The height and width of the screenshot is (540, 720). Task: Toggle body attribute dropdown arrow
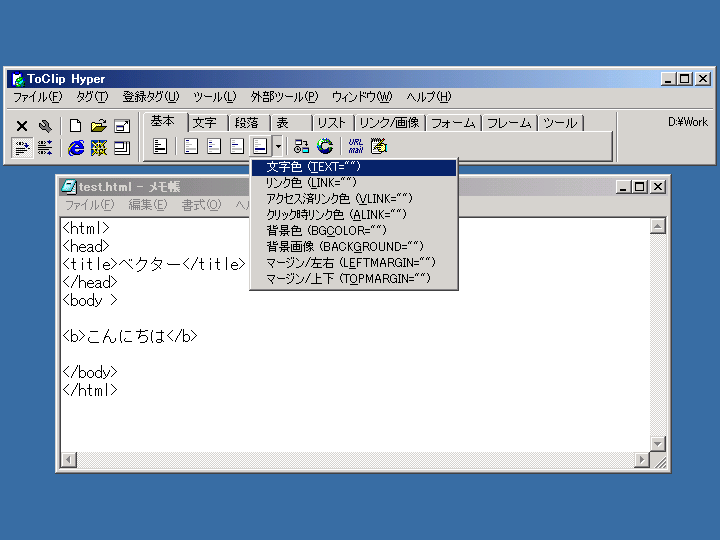[x=278, y=146]
